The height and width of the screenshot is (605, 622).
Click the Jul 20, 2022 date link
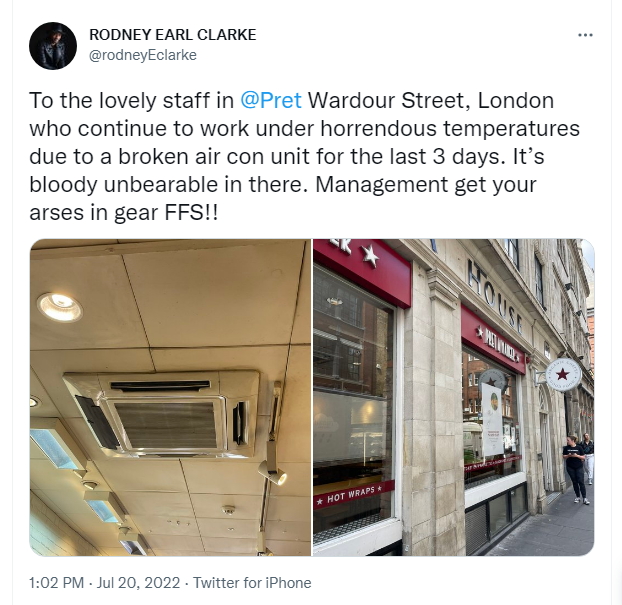[138, 583]
